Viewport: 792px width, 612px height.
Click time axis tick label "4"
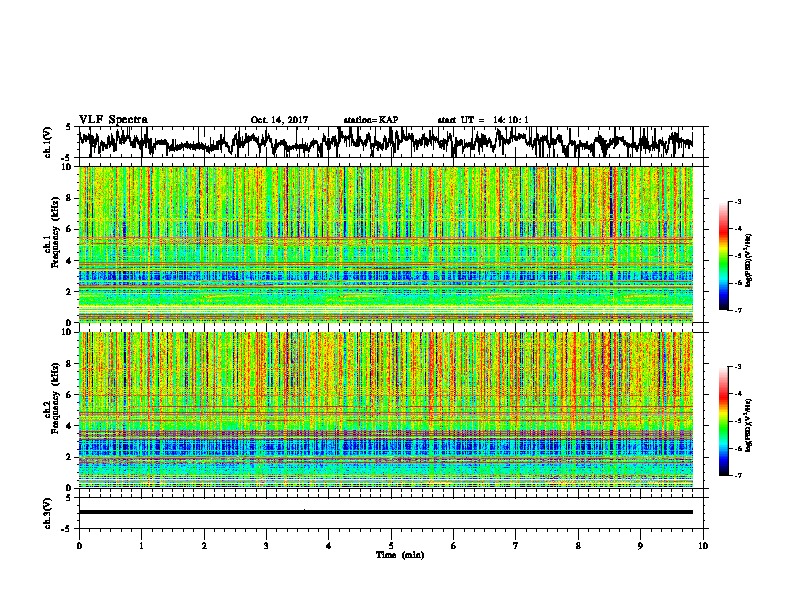[328, 546]
